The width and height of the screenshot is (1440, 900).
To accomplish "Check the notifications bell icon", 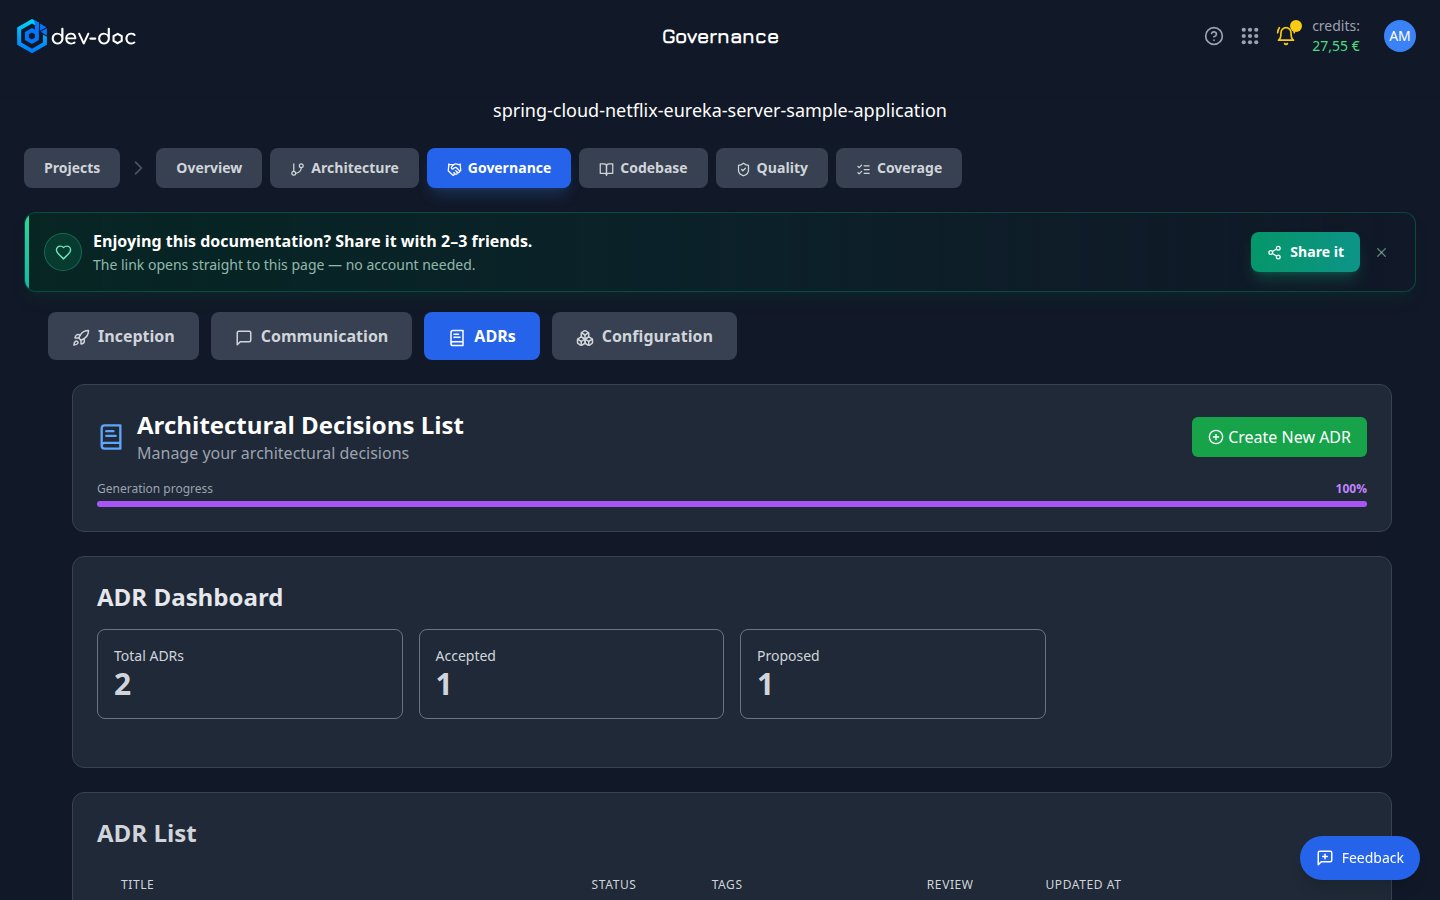I will [x=1286, y=36].
